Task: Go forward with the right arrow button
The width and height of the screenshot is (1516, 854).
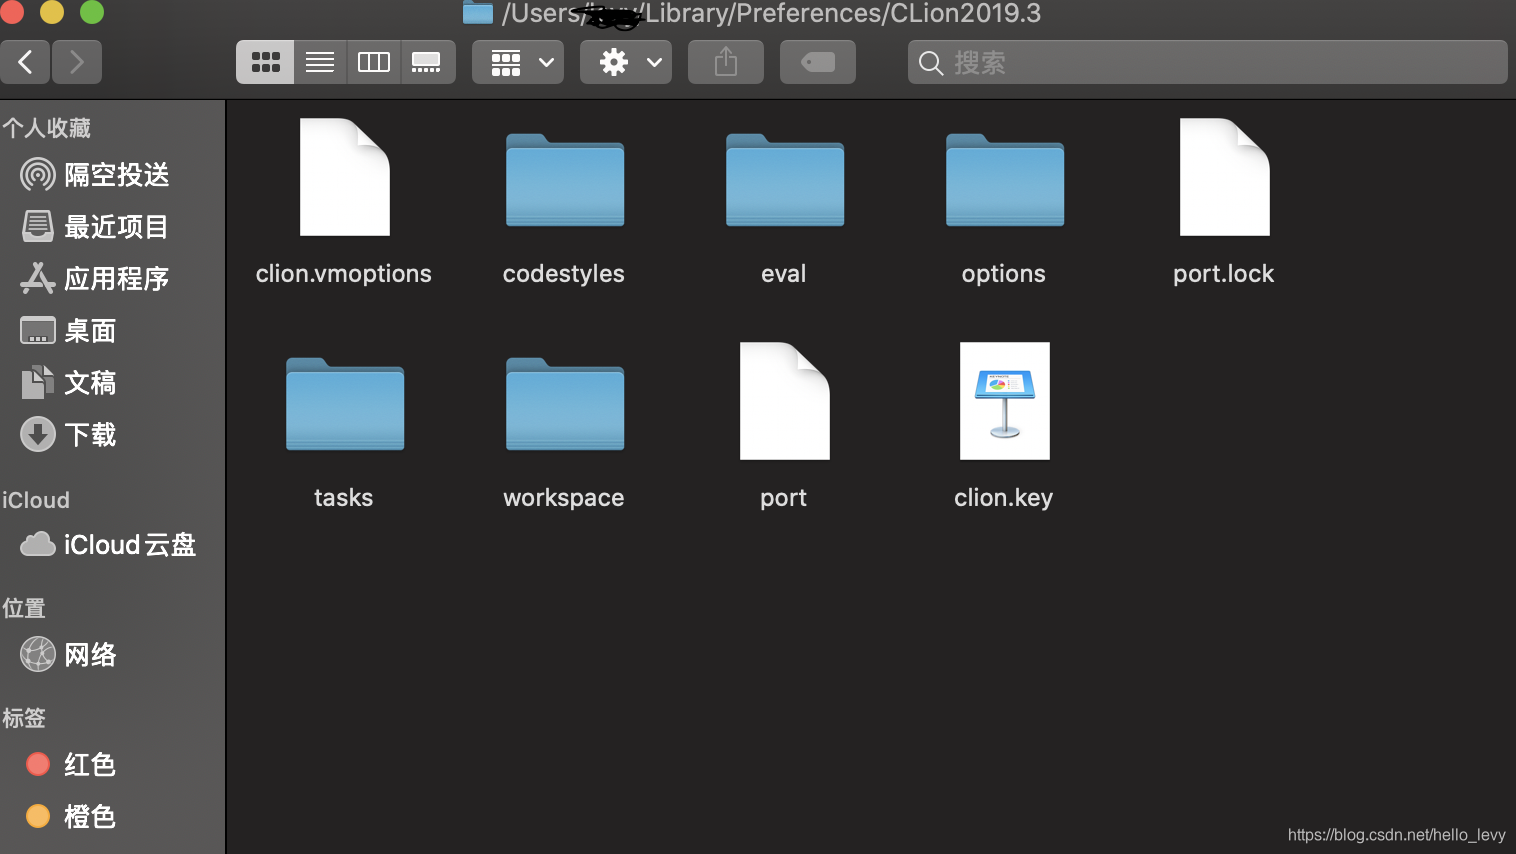Action: 77,62
